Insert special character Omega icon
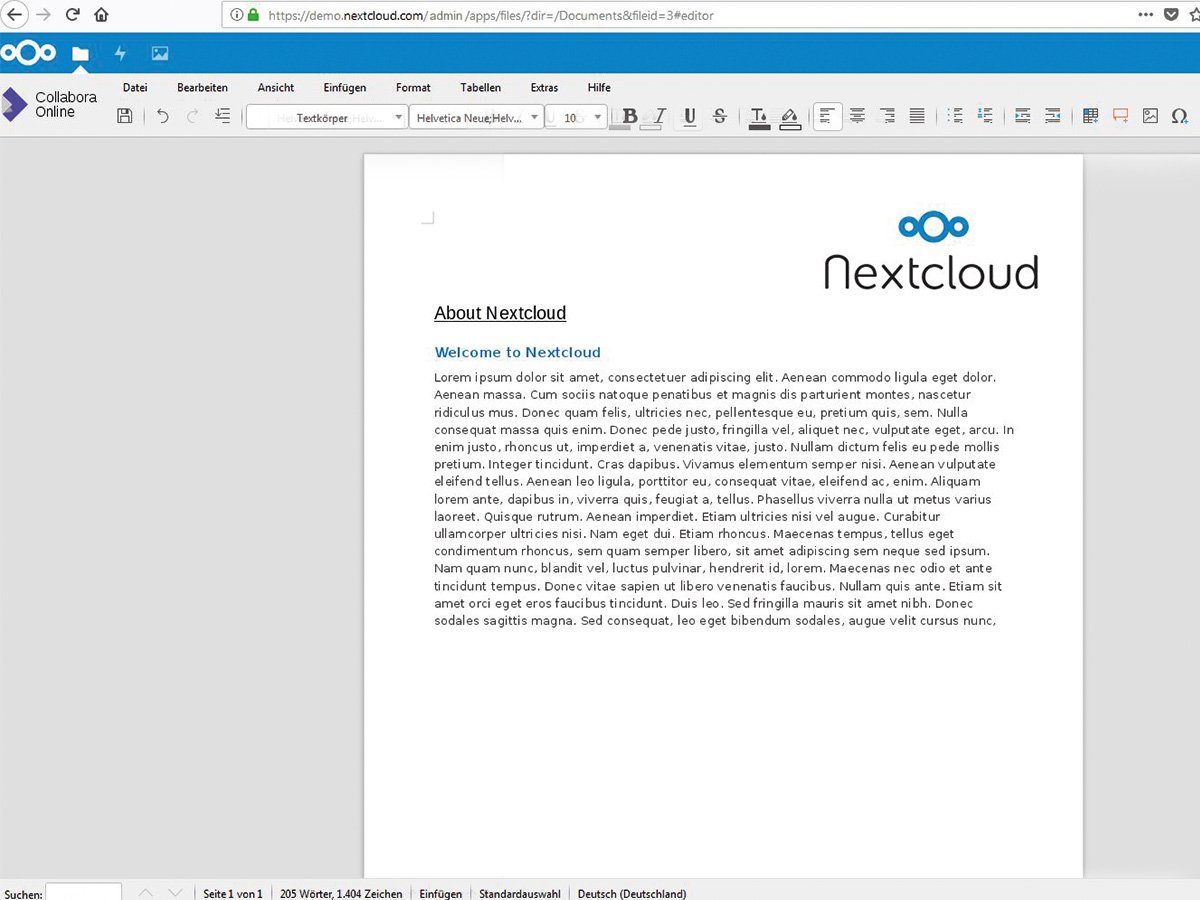 pos(1180,117)
